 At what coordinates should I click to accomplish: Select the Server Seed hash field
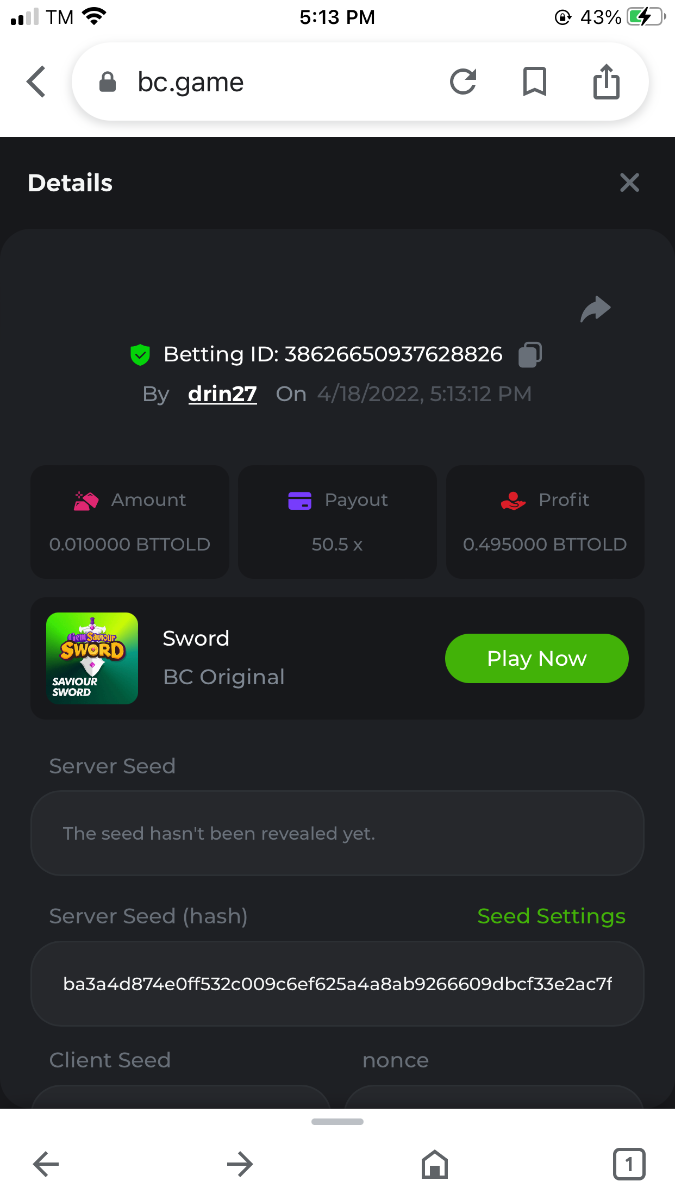point(337,984)
